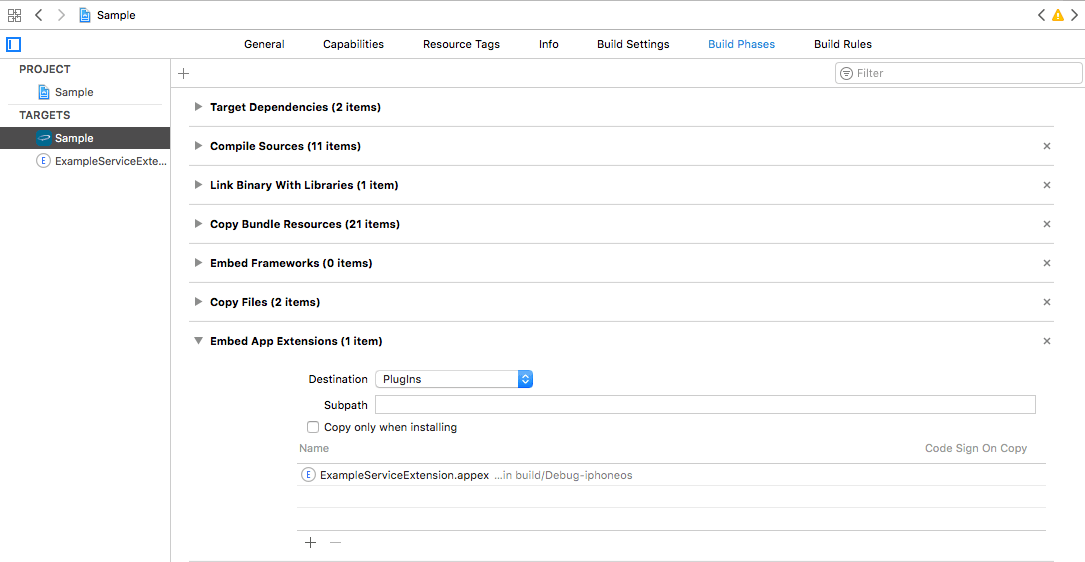Add a new build phase with plus
The image size is (1085, 562).
click(183, 73)
